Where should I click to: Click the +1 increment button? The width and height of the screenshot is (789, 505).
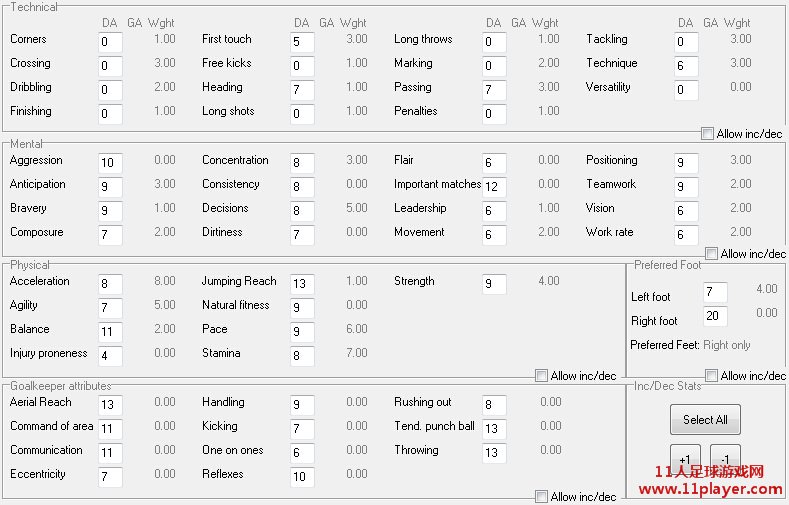point(685,459)
